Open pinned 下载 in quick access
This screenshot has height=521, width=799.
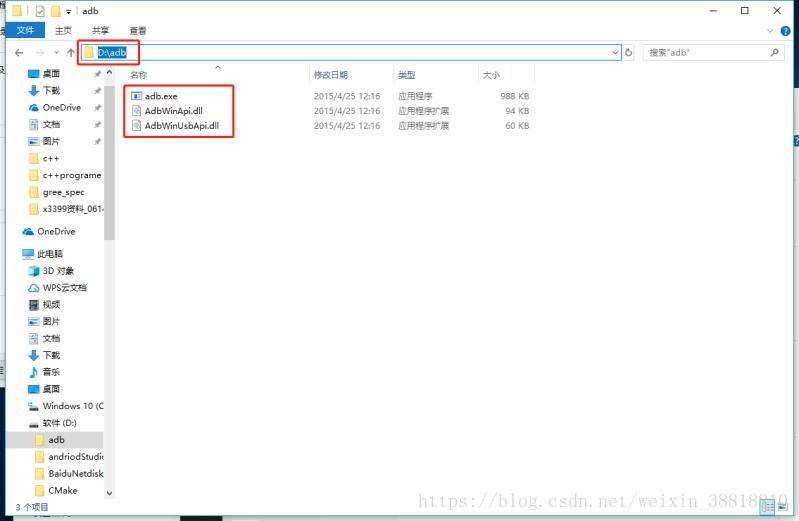[51, 91]
